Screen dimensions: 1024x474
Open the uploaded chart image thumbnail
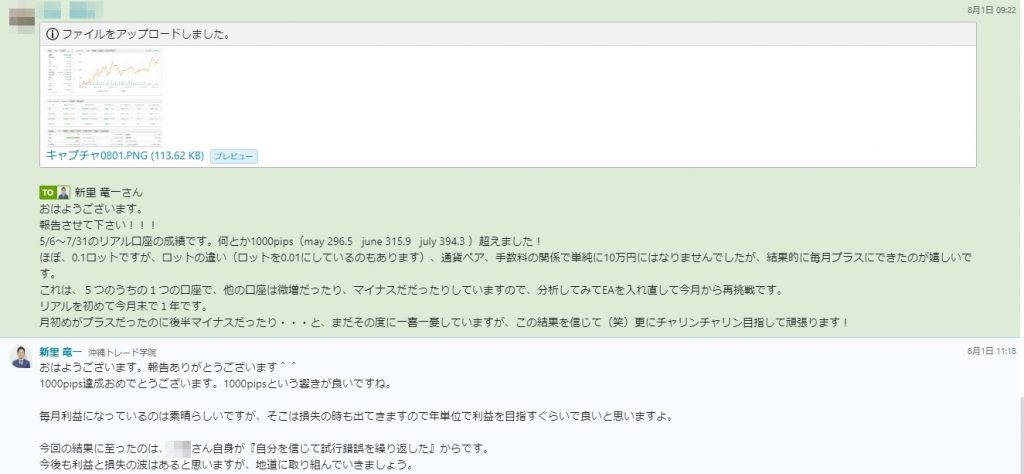[104, 98]
